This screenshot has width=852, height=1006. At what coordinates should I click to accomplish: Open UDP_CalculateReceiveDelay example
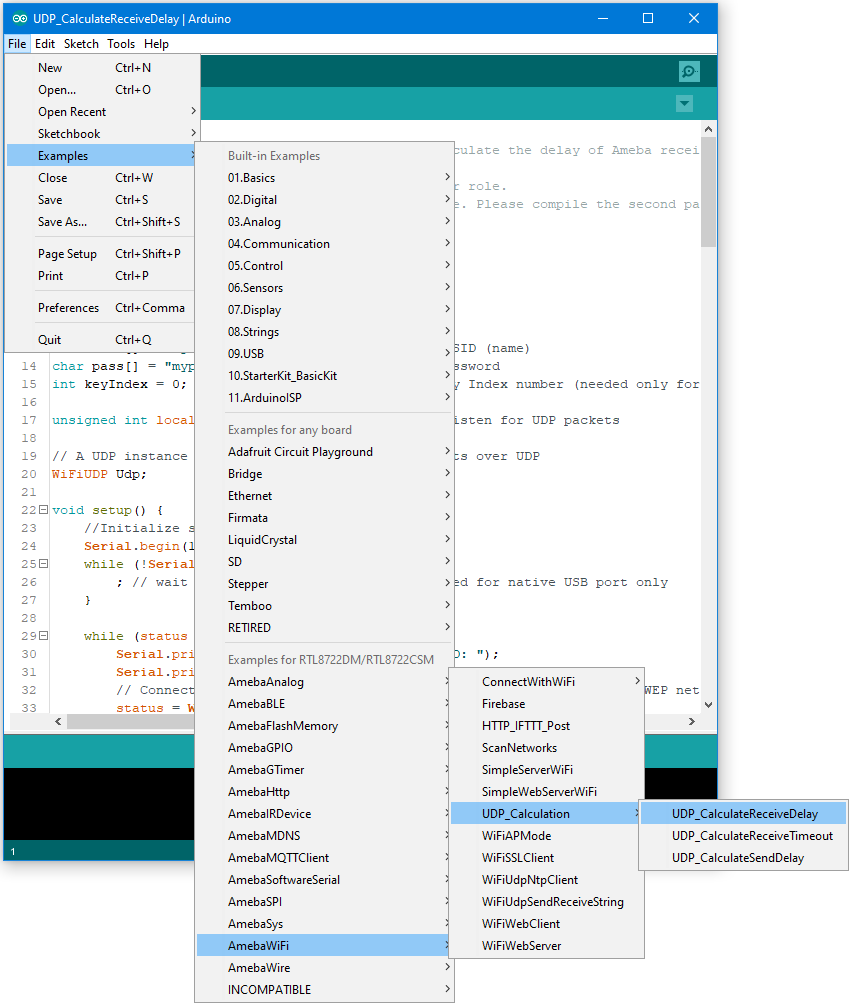click(744, 814)
